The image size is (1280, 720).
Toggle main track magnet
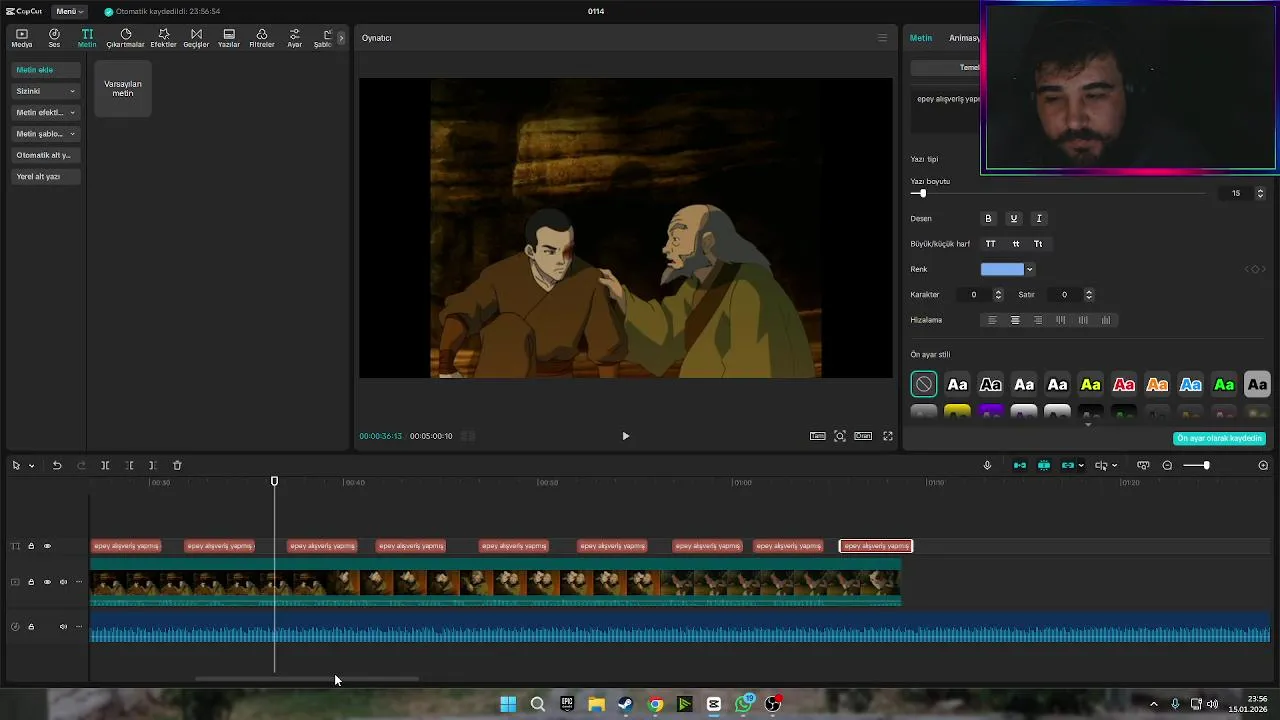pos(1020,465)
